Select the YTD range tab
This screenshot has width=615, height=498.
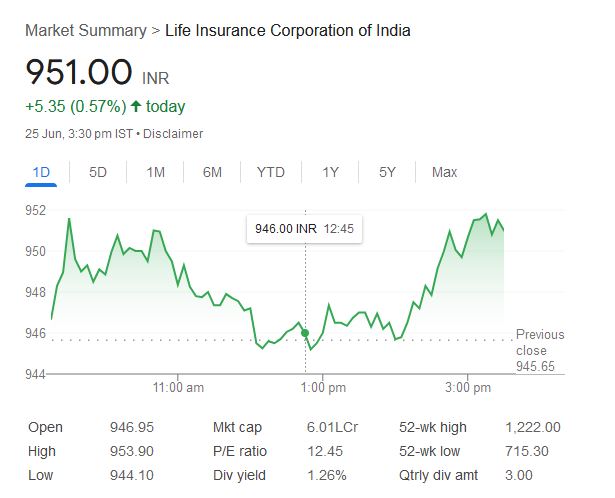[270, 172]
